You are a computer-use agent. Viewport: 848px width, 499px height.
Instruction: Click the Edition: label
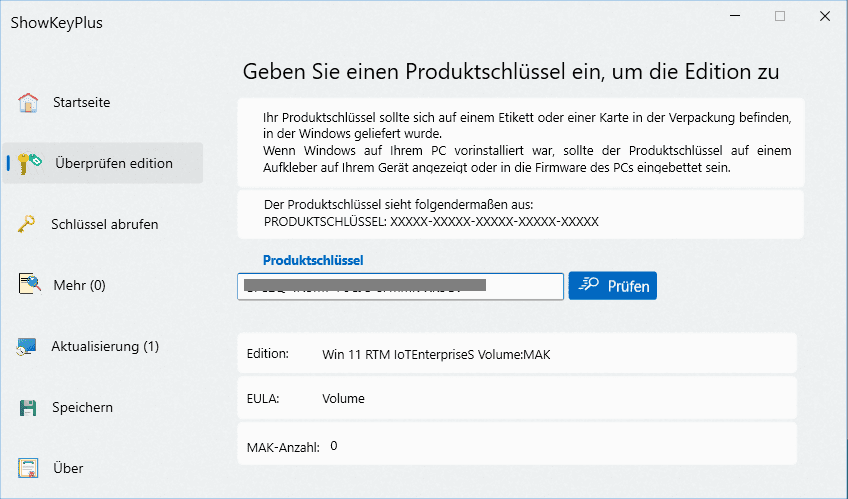coord(268,354)
